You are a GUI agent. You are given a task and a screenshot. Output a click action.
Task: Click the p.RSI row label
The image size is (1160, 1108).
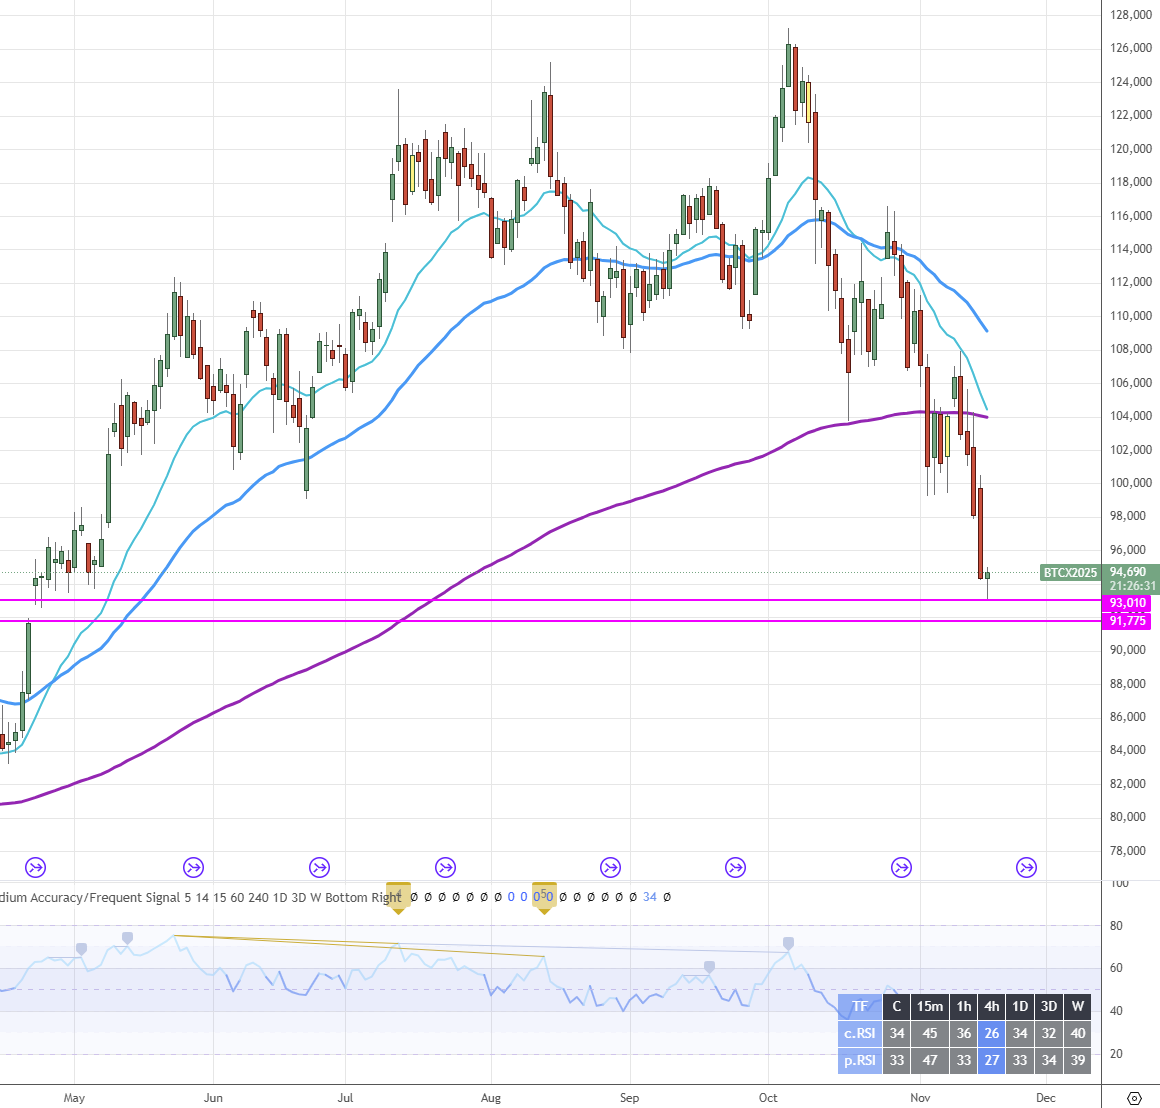pyautogui.click(x=860, y=1060)
